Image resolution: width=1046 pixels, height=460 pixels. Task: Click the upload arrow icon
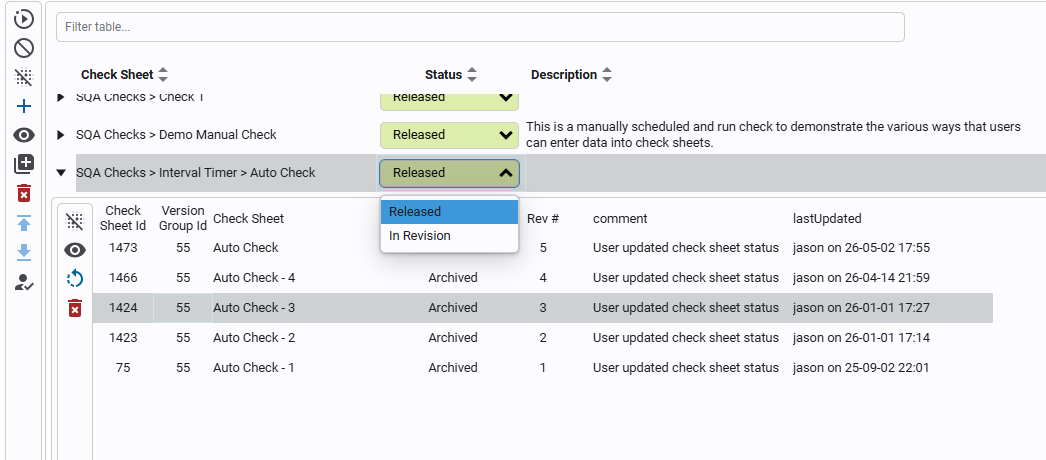point(23,223)
